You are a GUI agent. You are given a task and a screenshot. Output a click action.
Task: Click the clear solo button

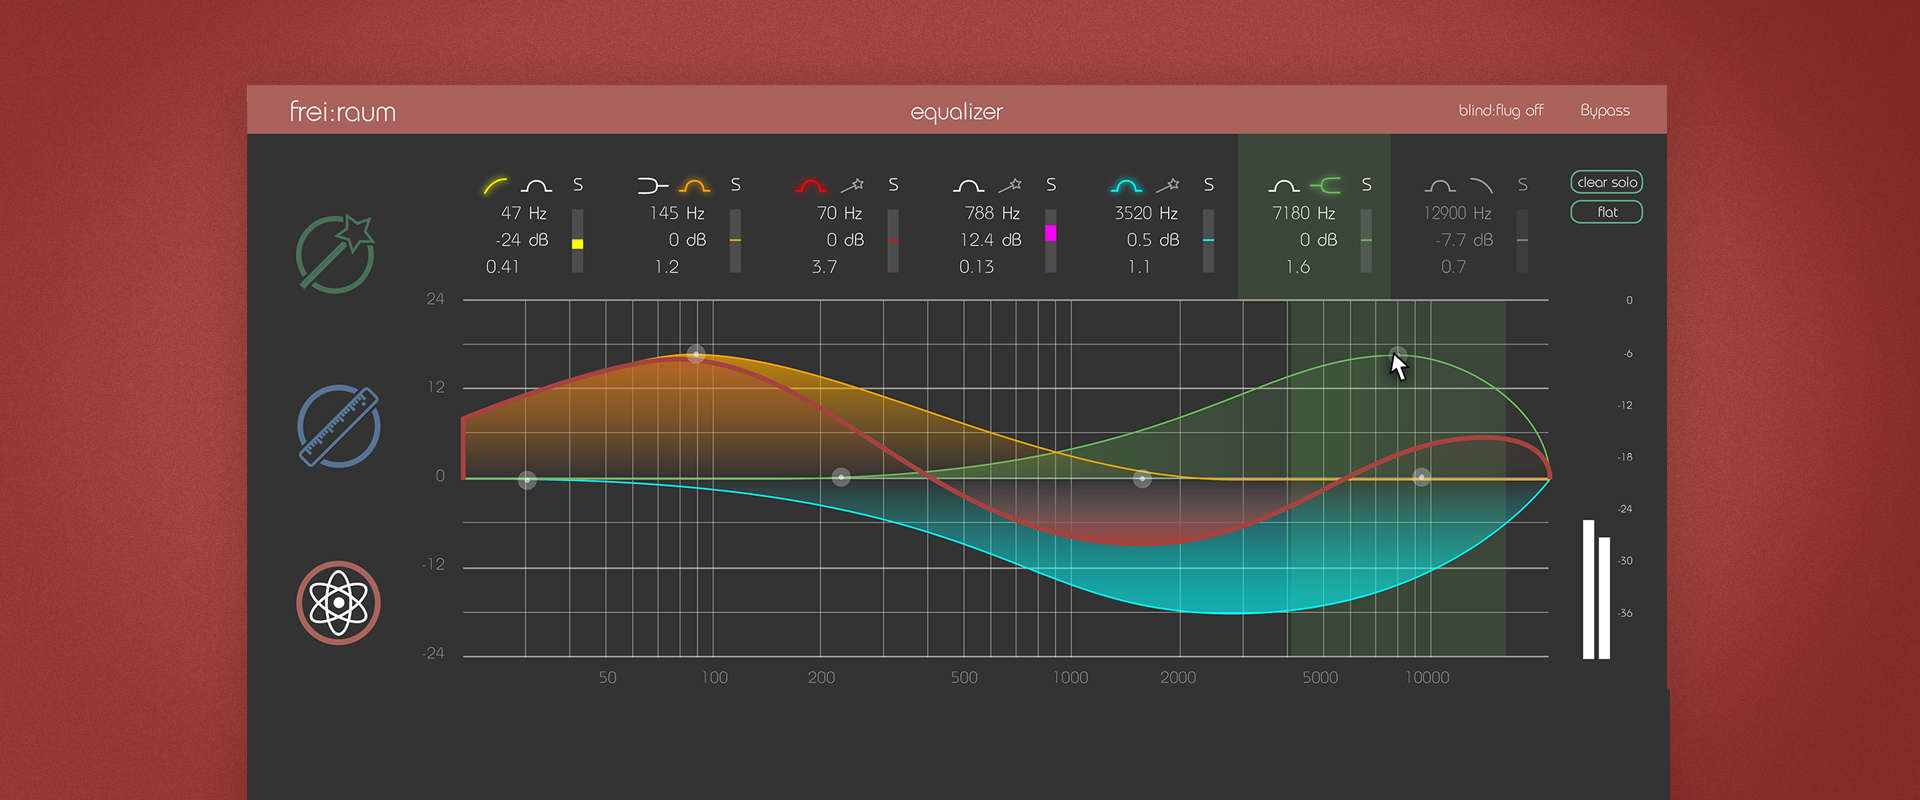(1607, 182)
